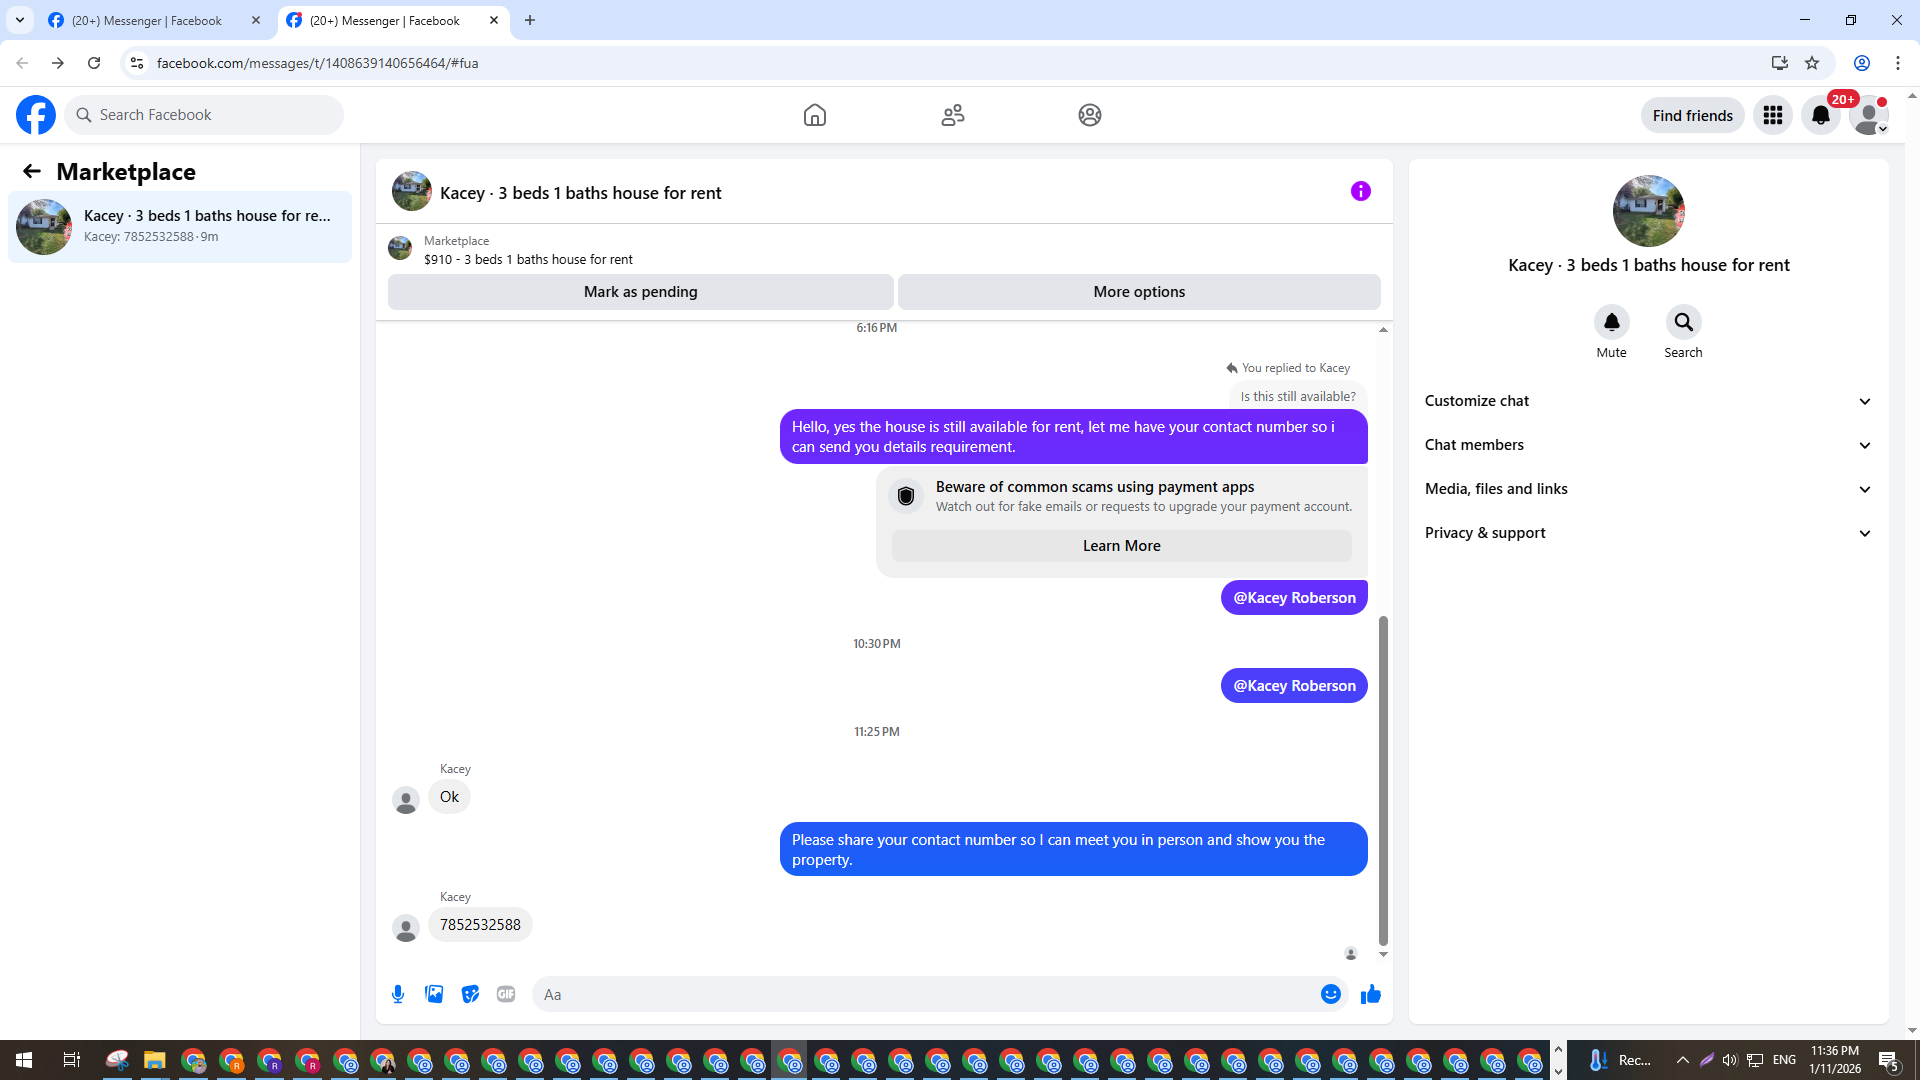Open conversation information icon

[x=1361, y=191]
